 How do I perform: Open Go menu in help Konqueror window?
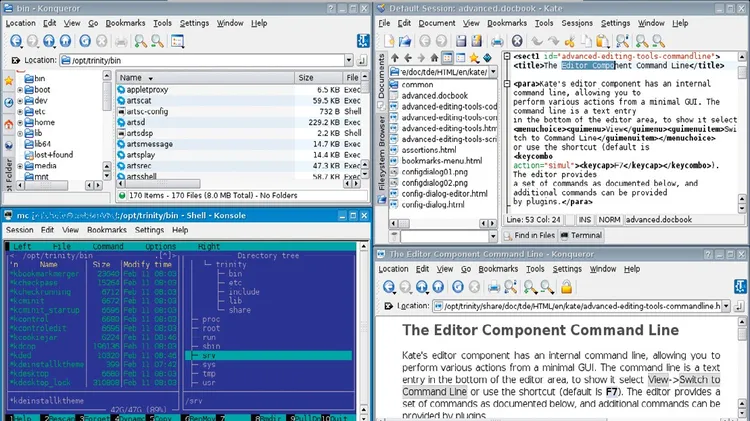tap(466, 269)
